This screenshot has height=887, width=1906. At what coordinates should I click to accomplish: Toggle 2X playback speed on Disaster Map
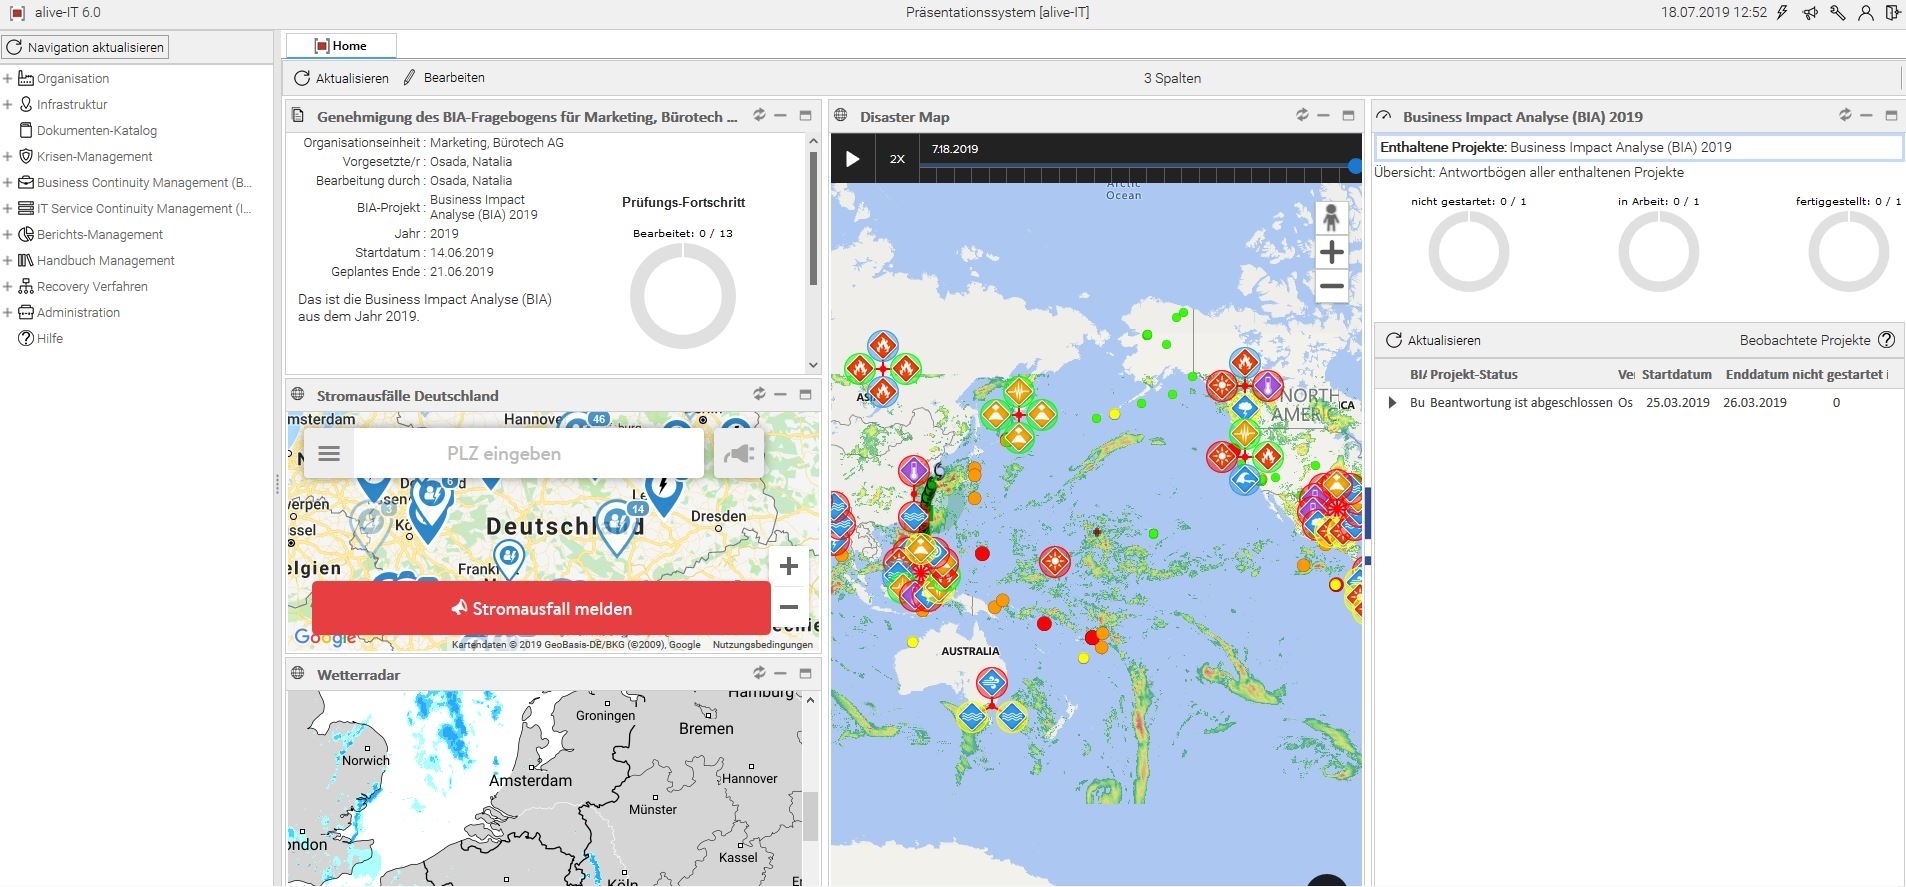coord(897,159)
